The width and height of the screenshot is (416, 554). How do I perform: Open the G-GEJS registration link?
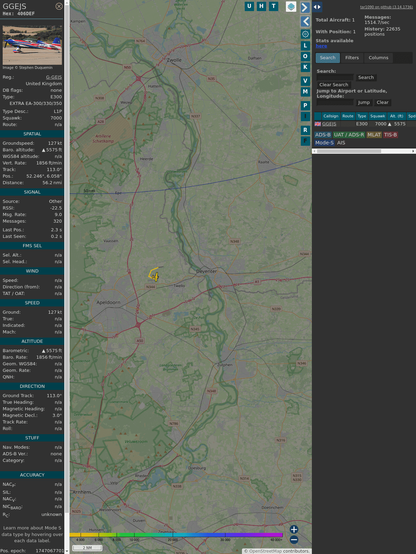tap(54, 77)
